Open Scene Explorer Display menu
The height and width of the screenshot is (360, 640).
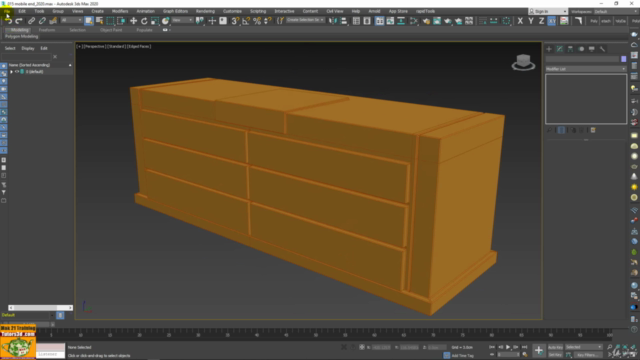28,49
